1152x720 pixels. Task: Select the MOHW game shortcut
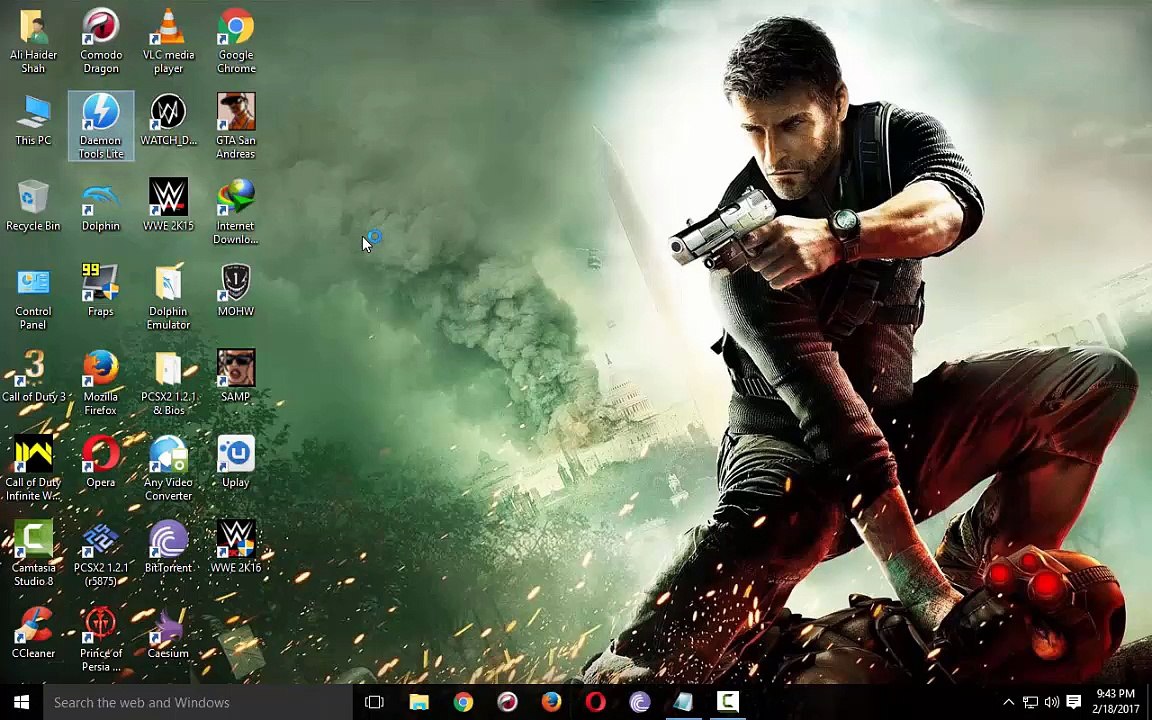click(x=236, y=291)
